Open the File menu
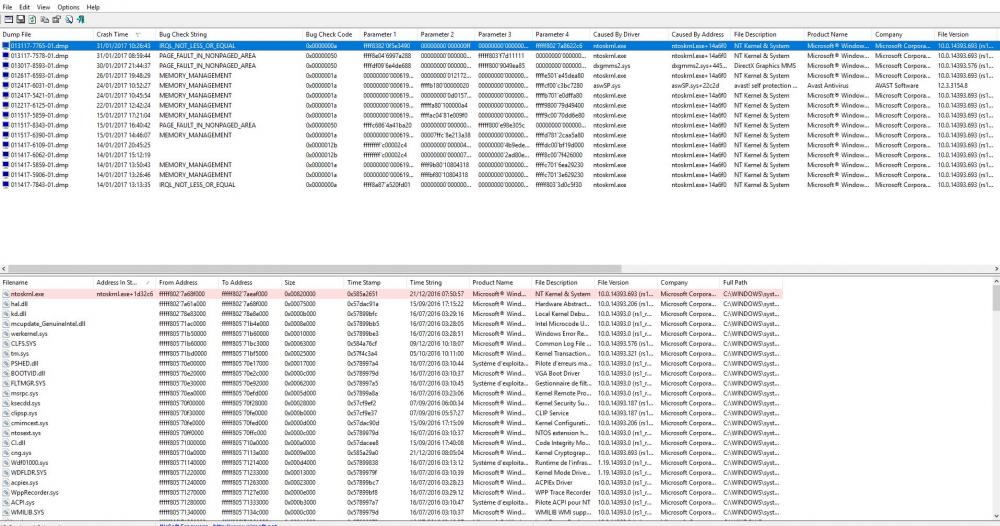Image resolution: width=1000 pixels, height=526 pixels. (x=9, y=6)
